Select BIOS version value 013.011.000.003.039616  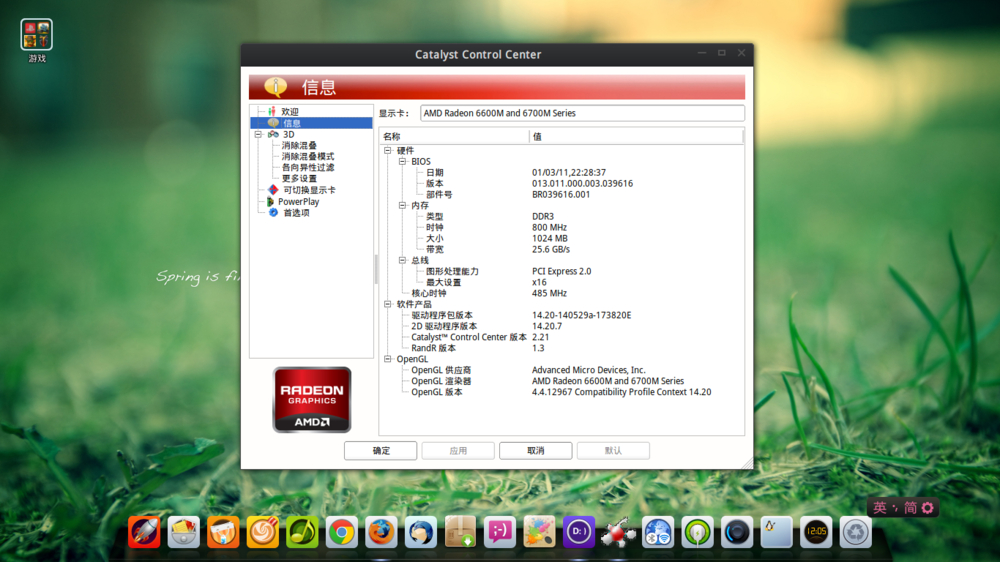click(x=582, y=184)
